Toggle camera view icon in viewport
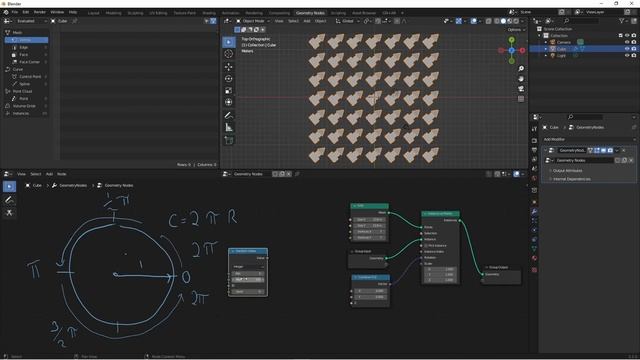 (x=521, y=89)
